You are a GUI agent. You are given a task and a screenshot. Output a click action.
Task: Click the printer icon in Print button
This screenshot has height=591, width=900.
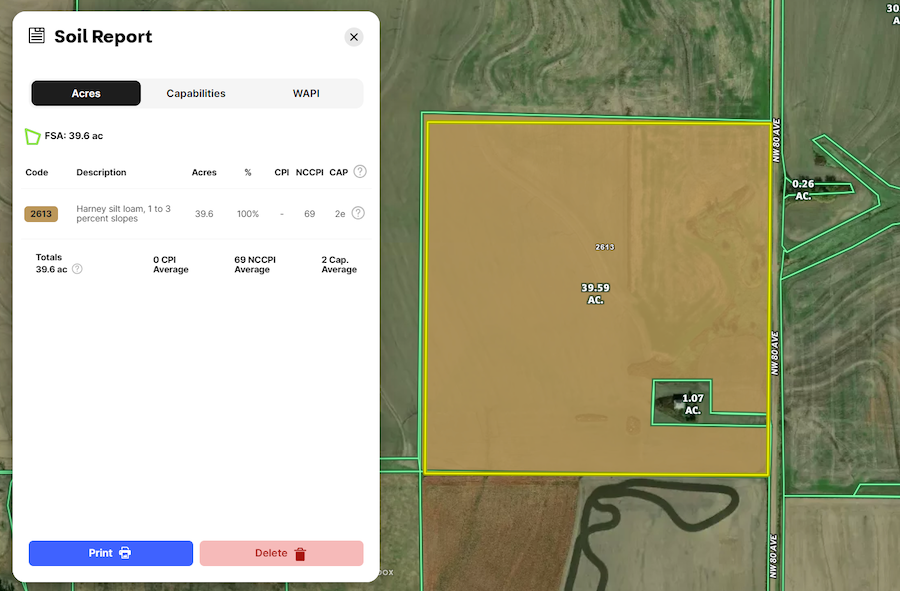coord(125,553)
